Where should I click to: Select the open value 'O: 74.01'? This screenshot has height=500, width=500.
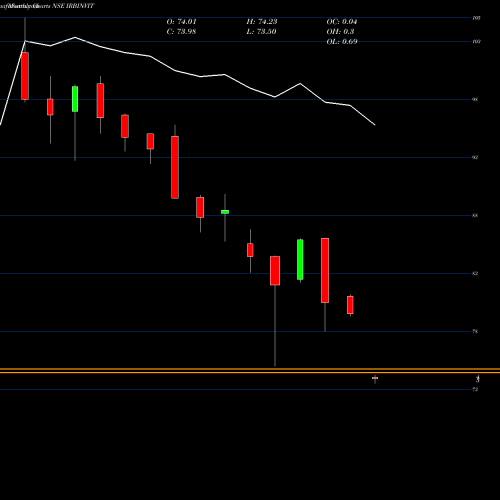click(181, 22)
